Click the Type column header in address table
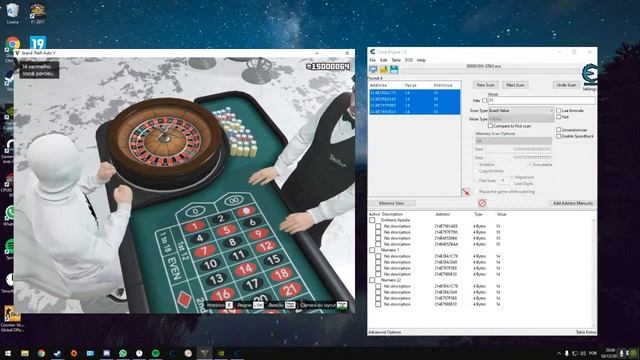This screenshot has height=360, width=640. tap(478, 214)
